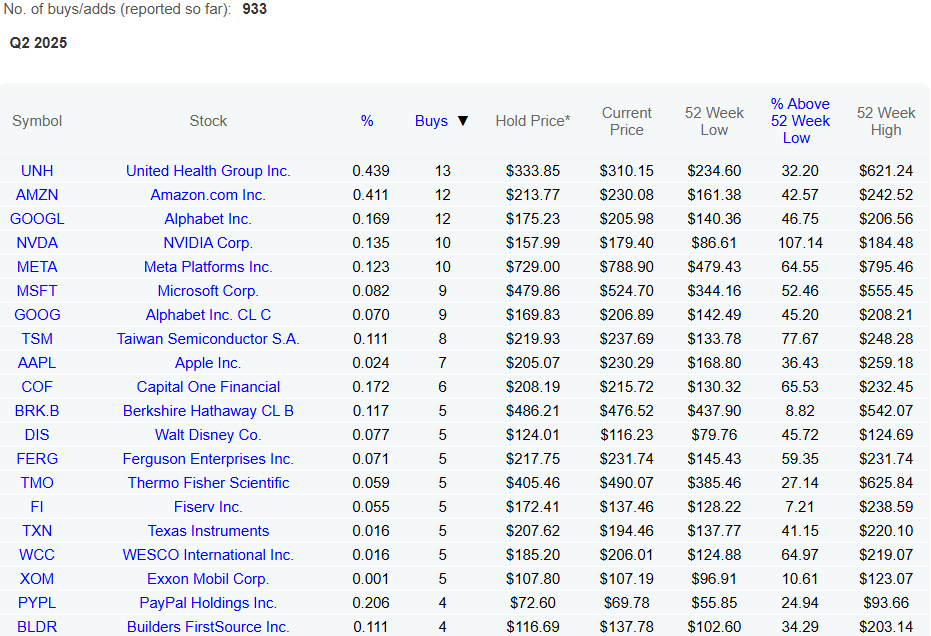Click the Symbol column header
931x636 pixels.
[x=37, y=121]
